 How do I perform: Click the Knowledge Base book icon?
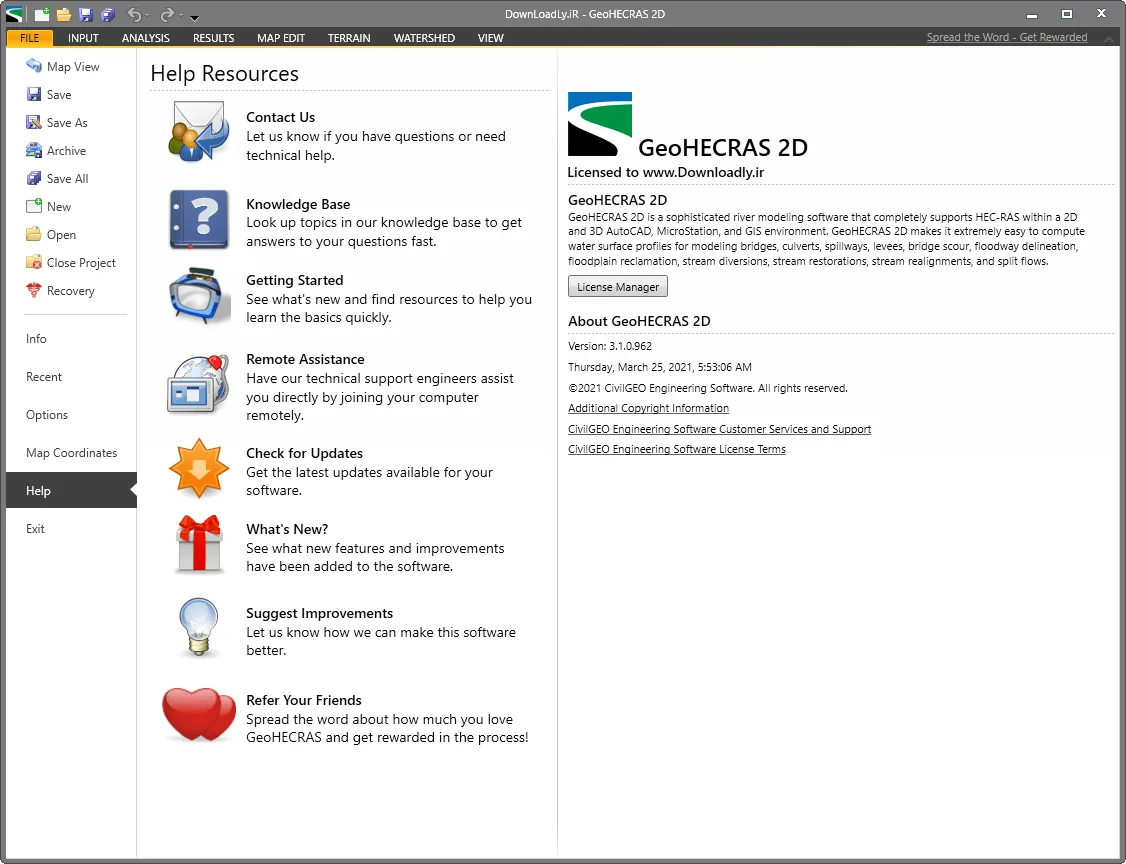199,220
